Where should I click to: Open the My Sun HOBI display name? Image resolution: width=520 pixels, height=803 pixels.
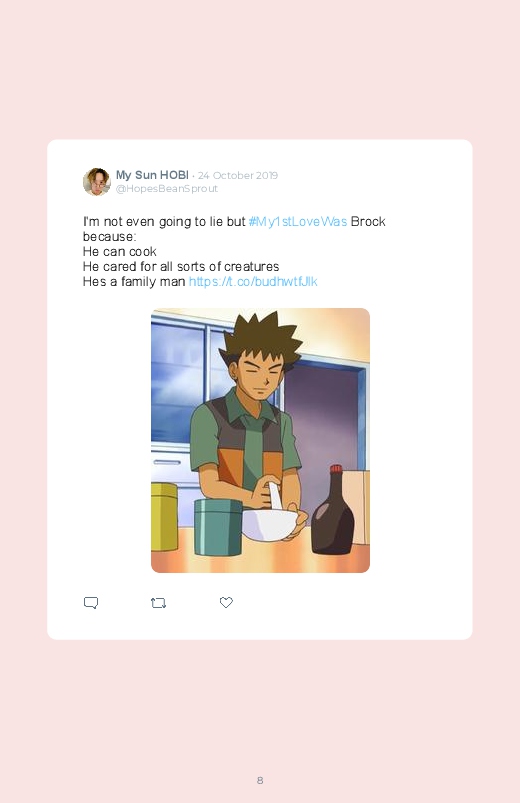tap(152, 175)
